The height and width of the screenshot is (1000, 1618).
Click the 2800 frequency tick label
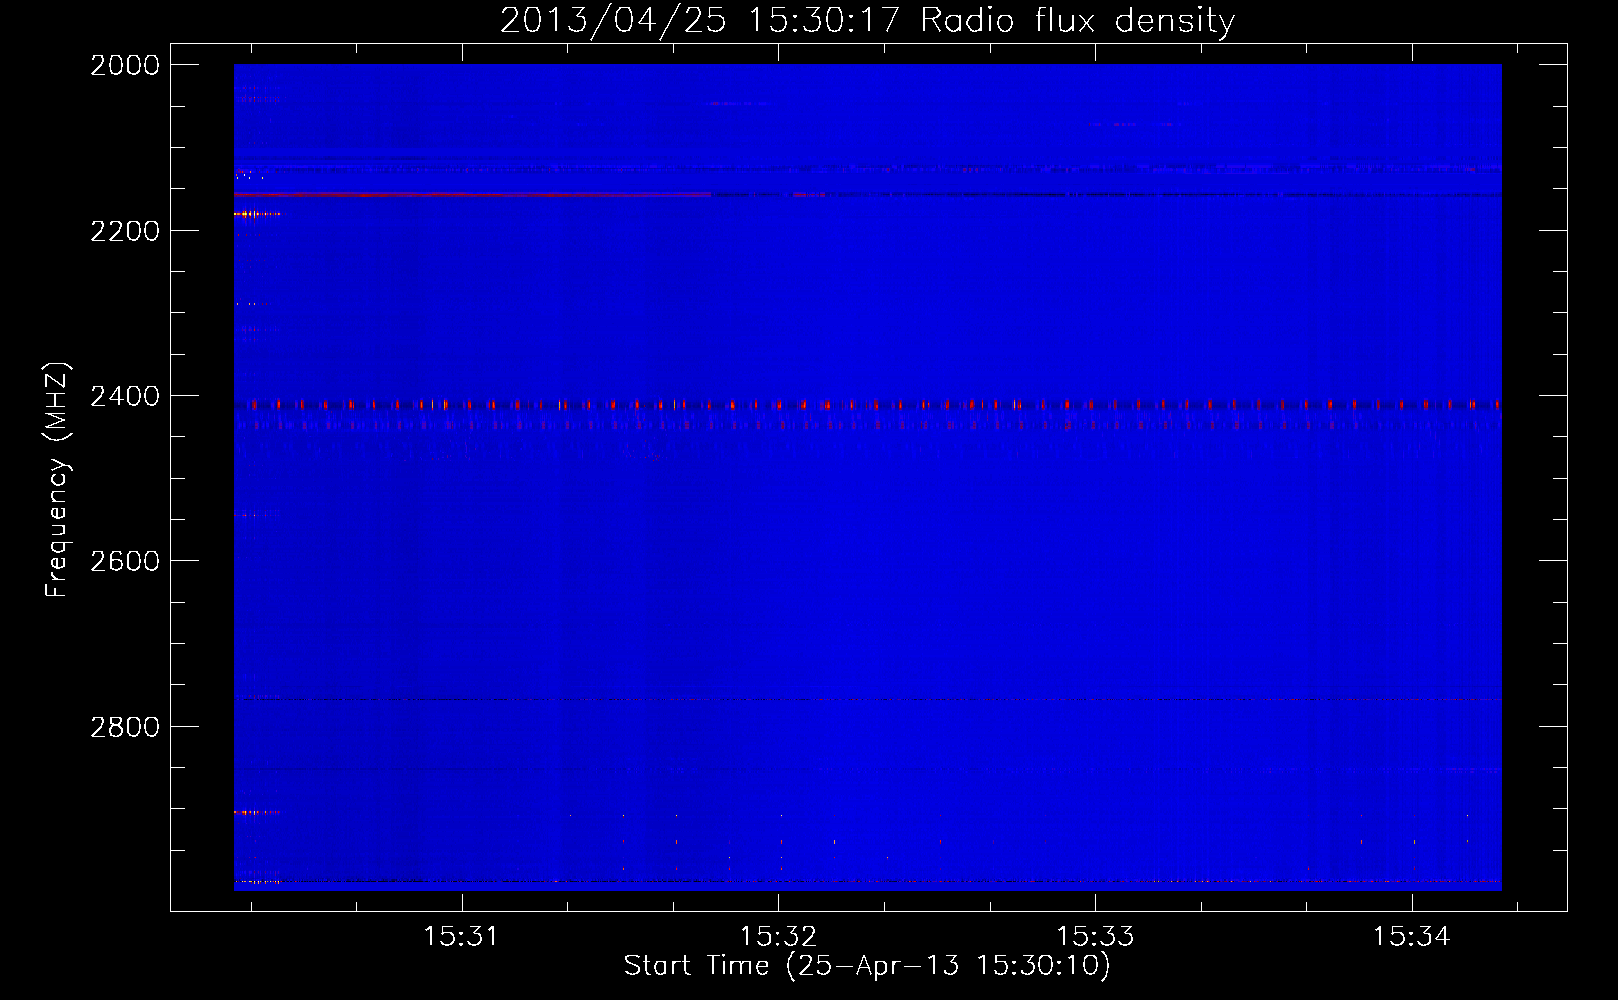click(125, 727)
